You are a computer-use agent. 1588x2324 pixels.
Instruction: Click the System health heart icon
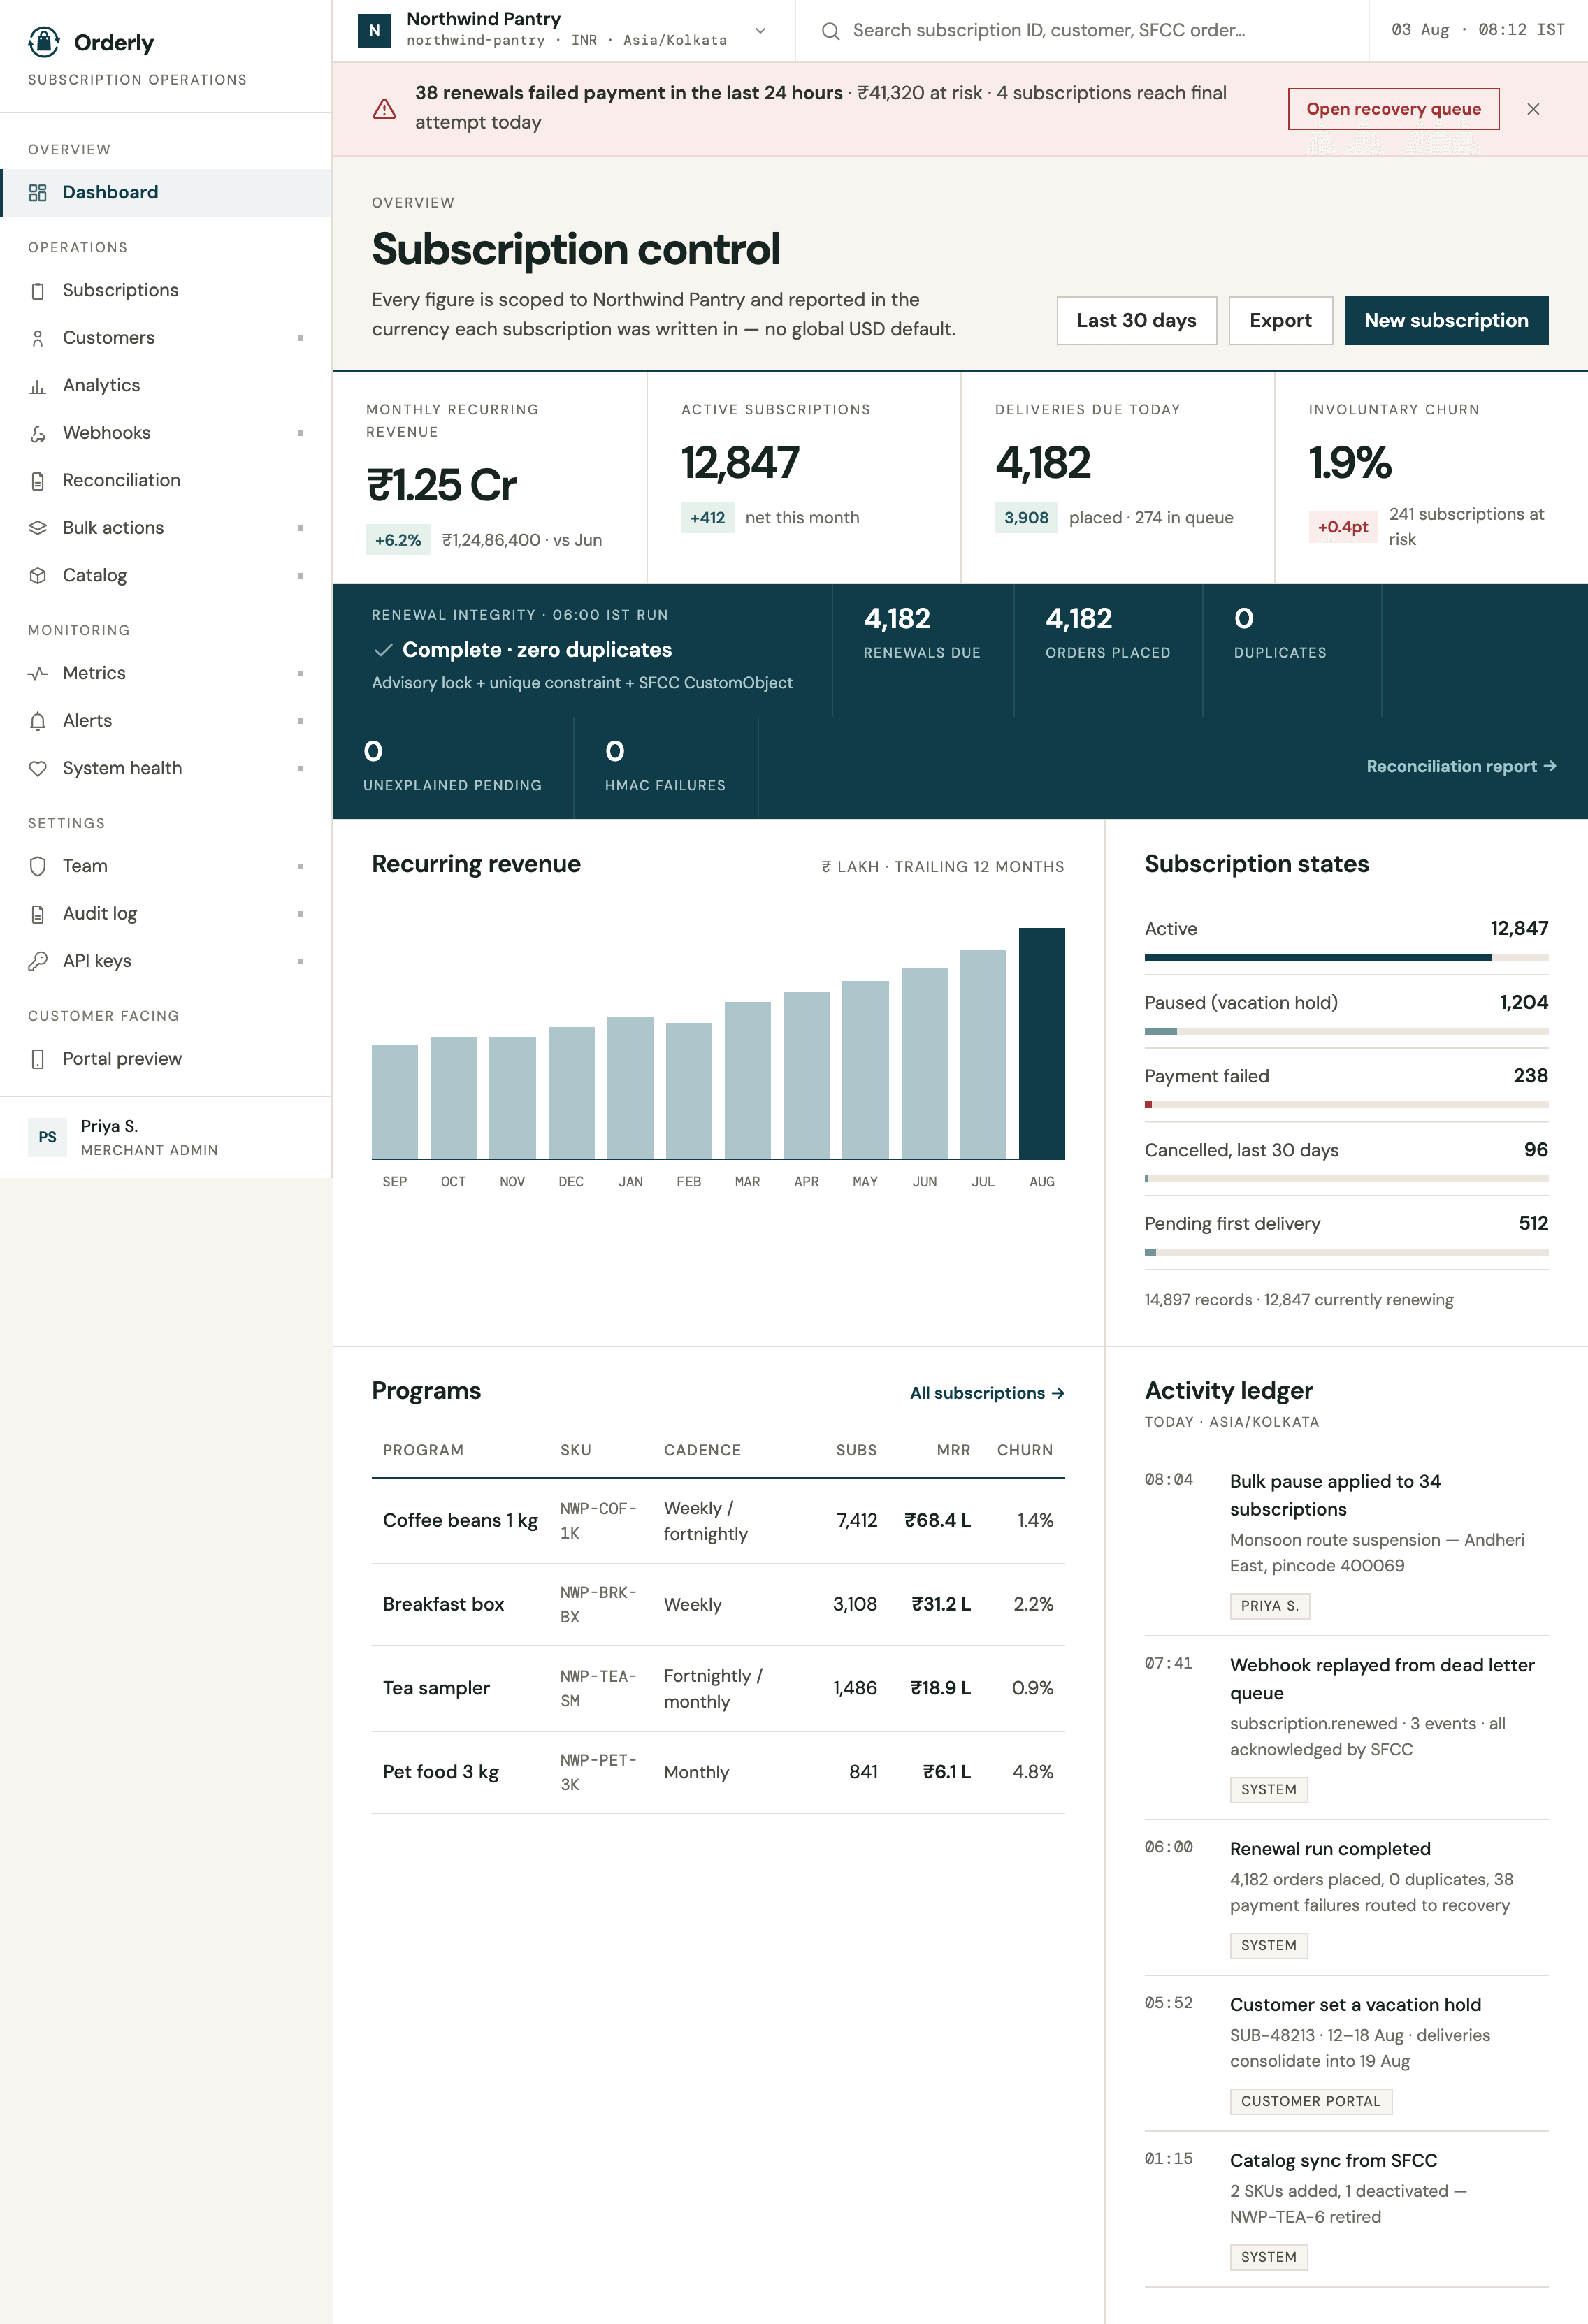(x=38, y=769)
